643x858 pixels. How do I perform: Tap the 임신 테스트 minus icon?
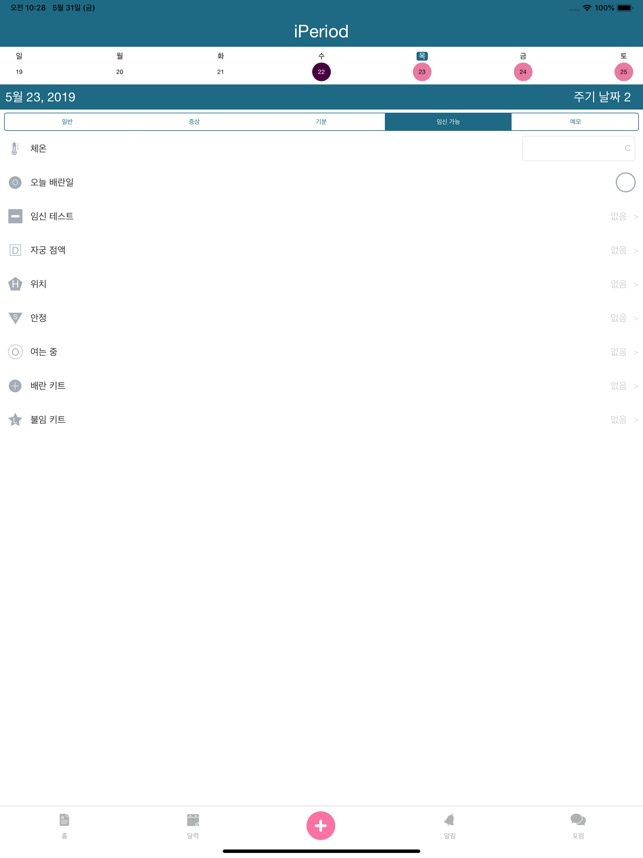[15, 216]
